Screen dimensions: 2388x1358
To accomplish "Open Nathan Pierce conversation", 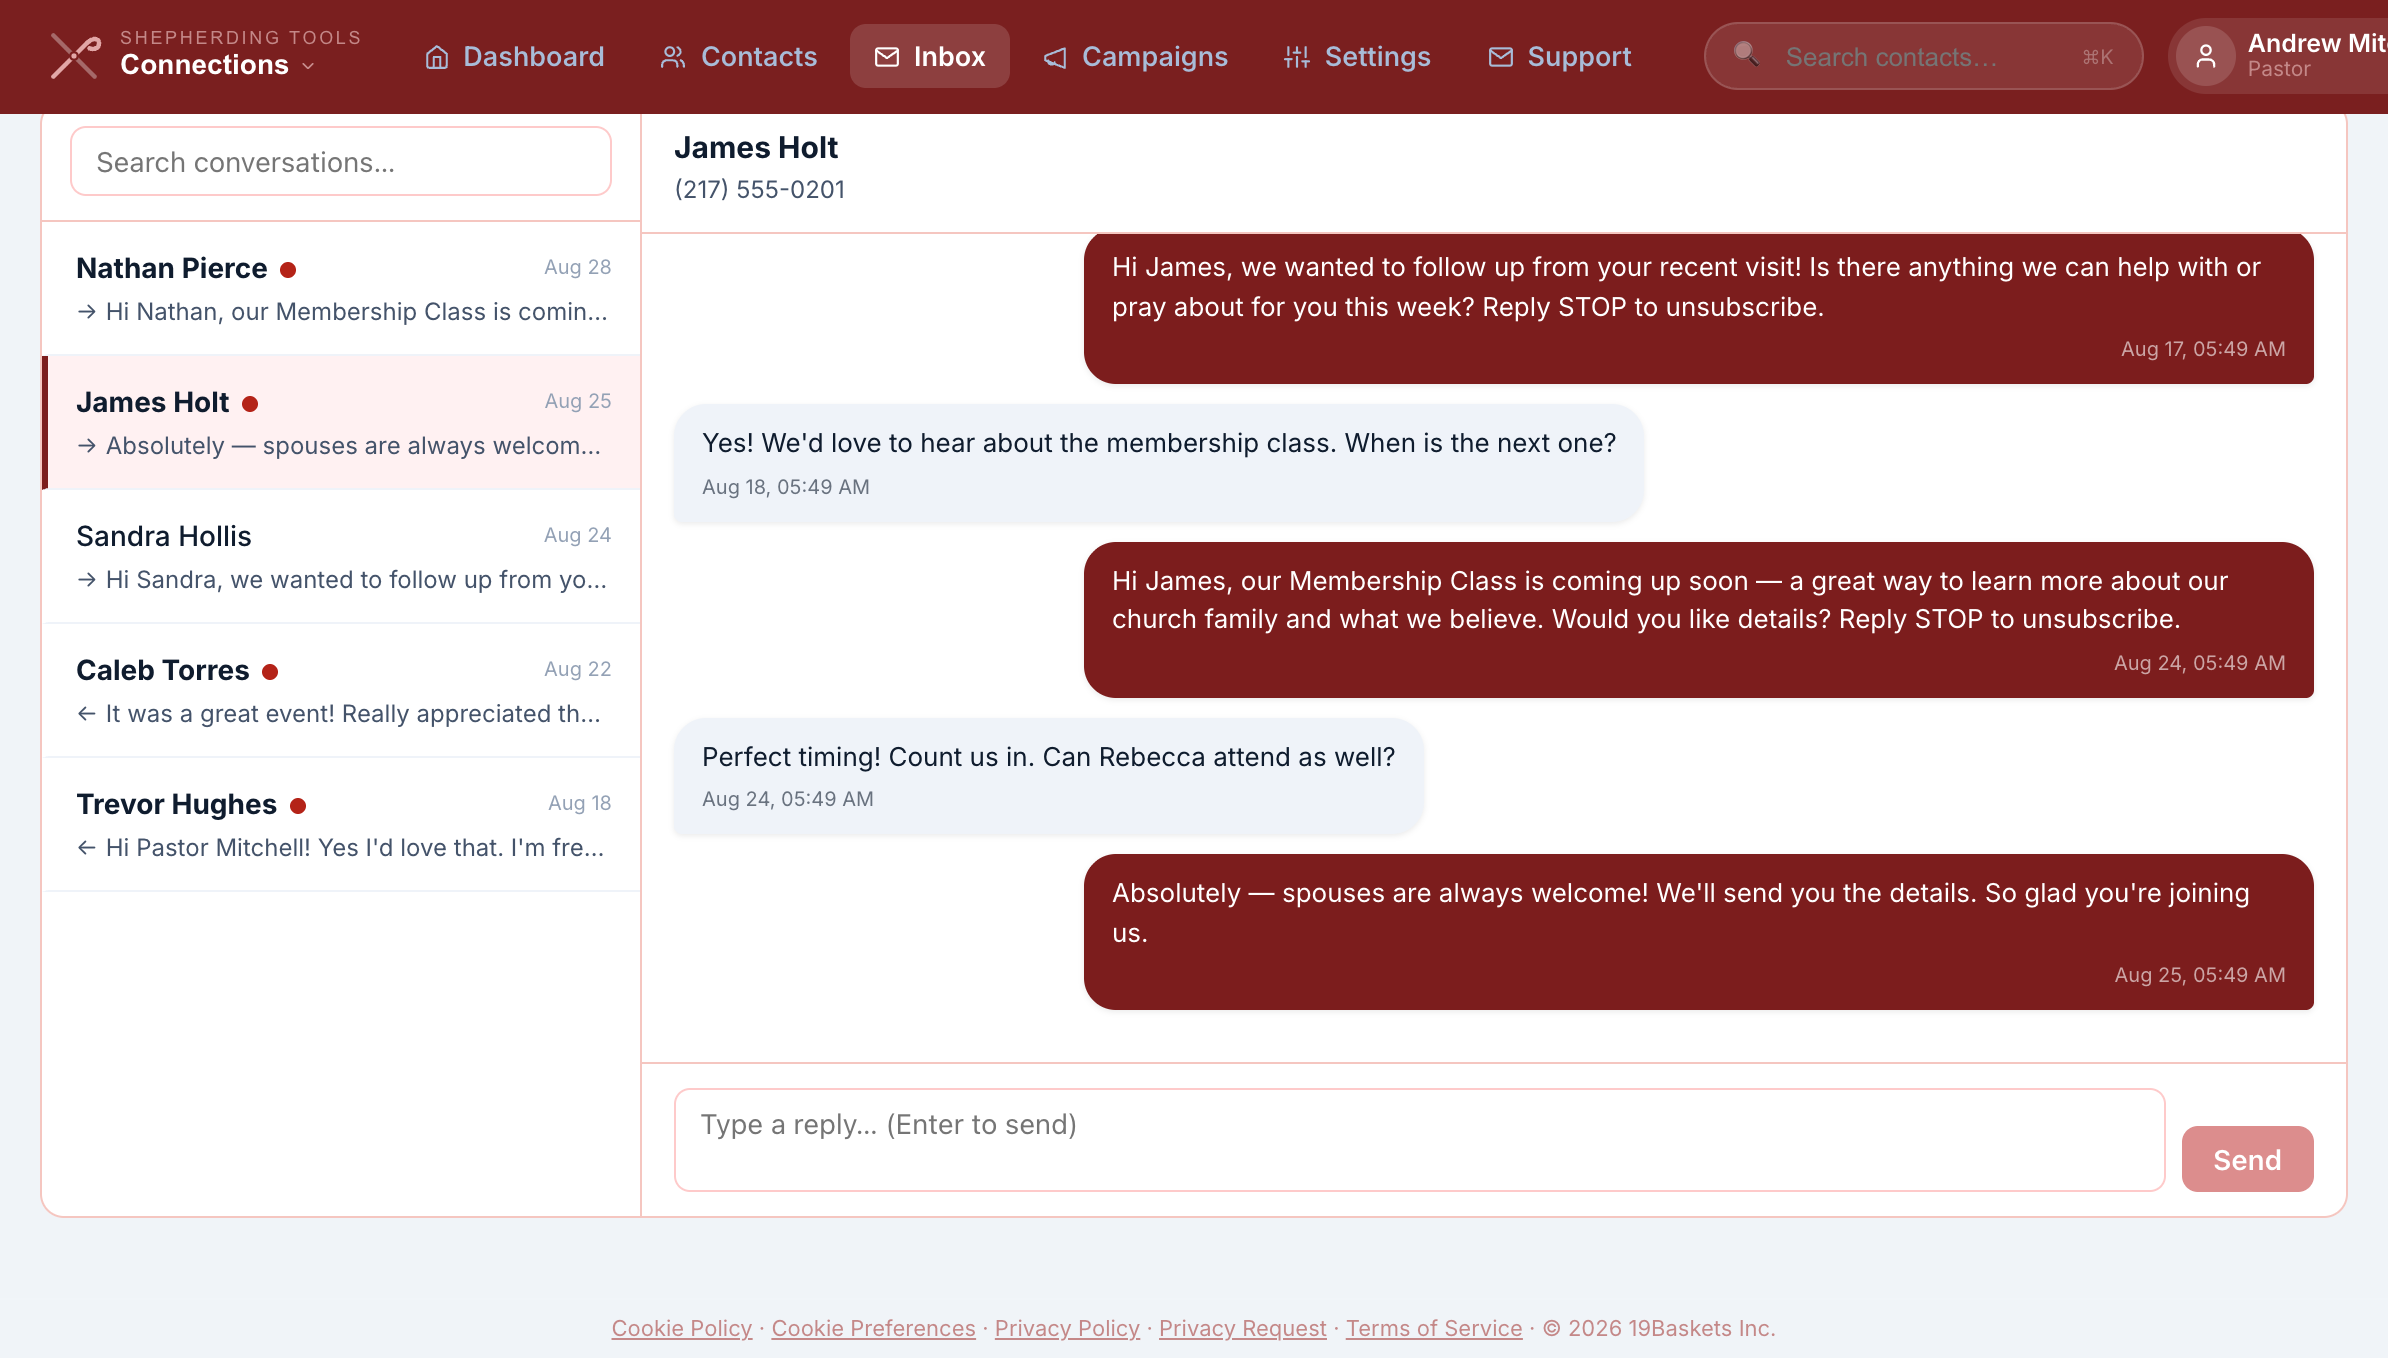I will click(x=341, y=288).
